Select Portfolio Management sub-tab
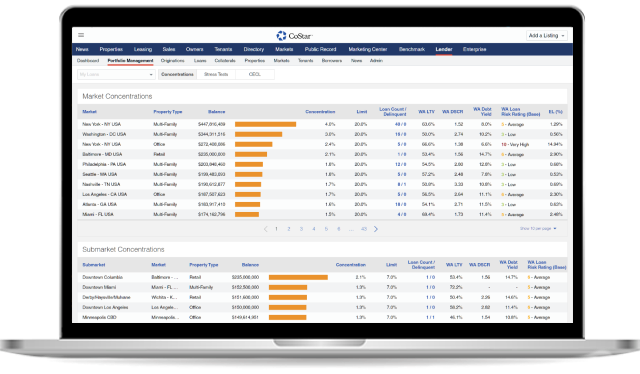The height and width of the screenshot is (374, 640). pos(130,60)
